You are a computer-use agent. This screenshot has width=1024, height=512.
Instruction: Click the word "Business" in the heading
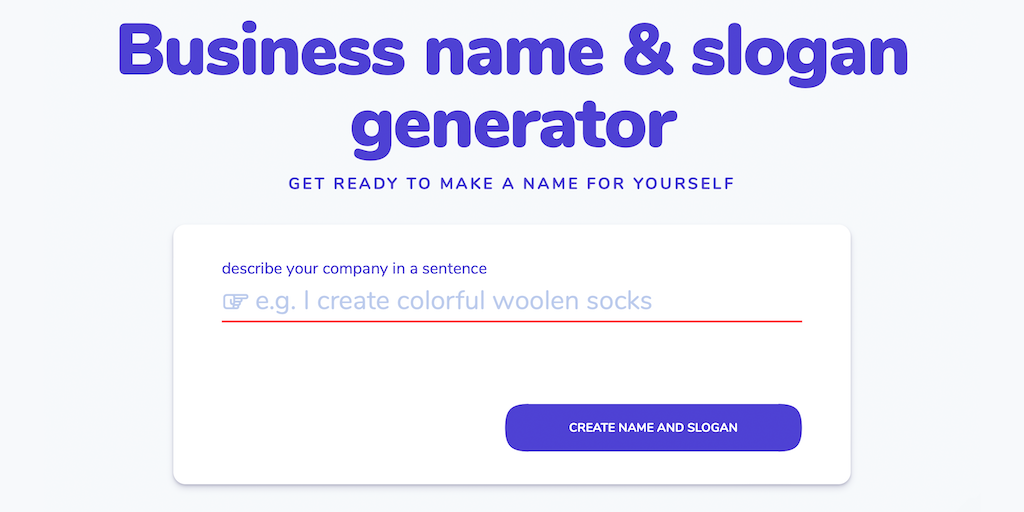pos(260,50)
